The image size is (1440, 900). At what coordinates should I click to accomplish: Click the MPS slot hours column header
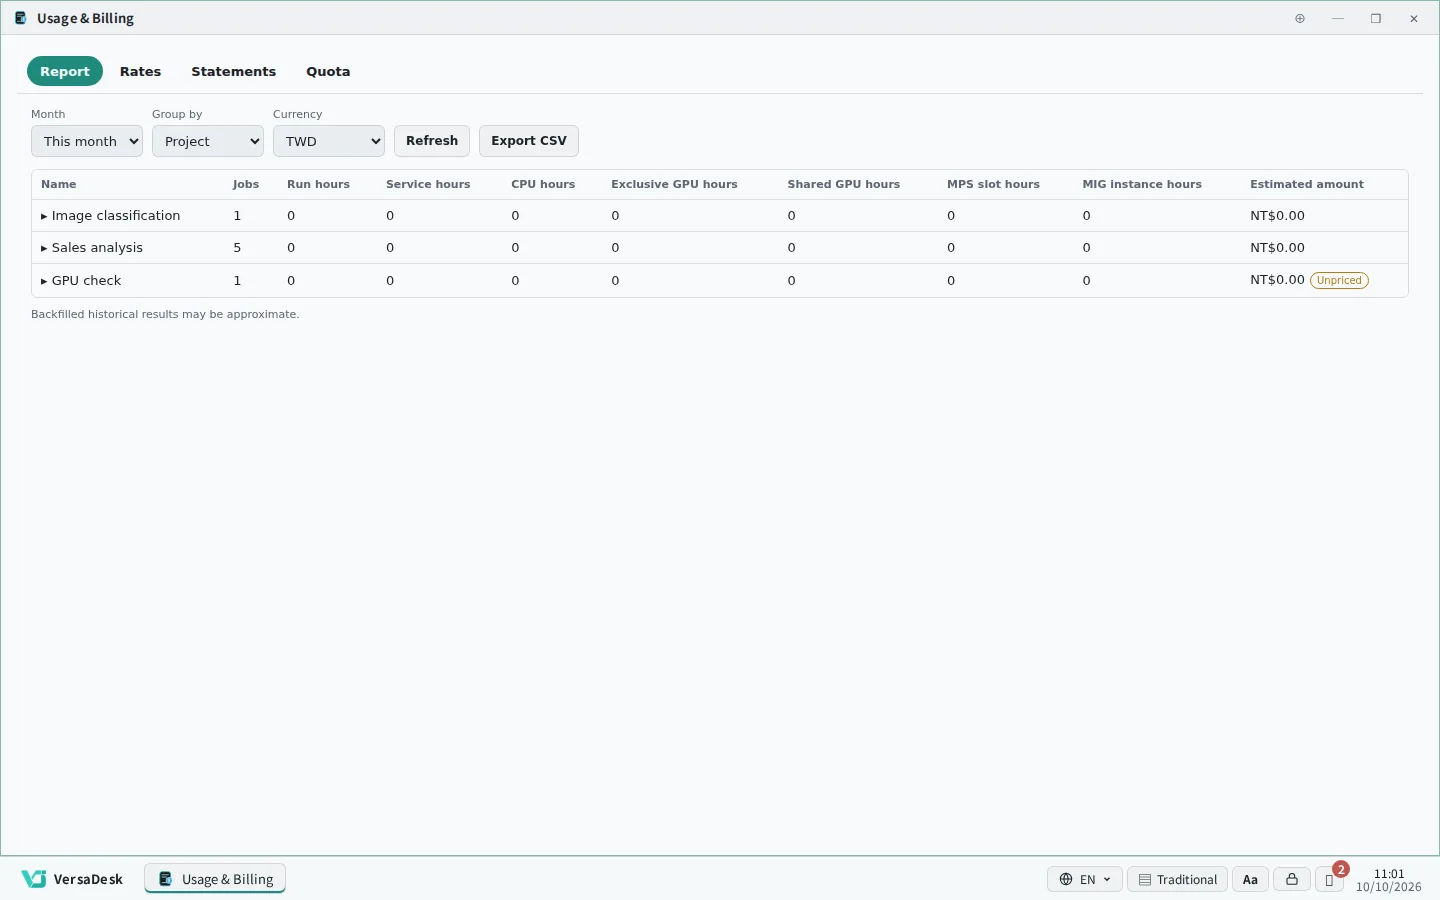[993, 184]
